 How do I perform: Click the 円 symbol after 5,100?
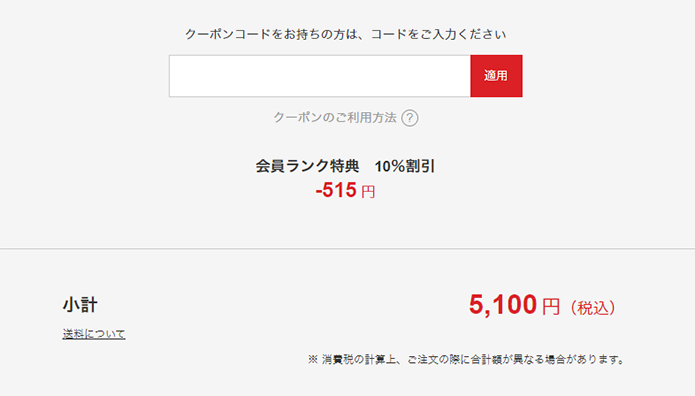(551, 307)
